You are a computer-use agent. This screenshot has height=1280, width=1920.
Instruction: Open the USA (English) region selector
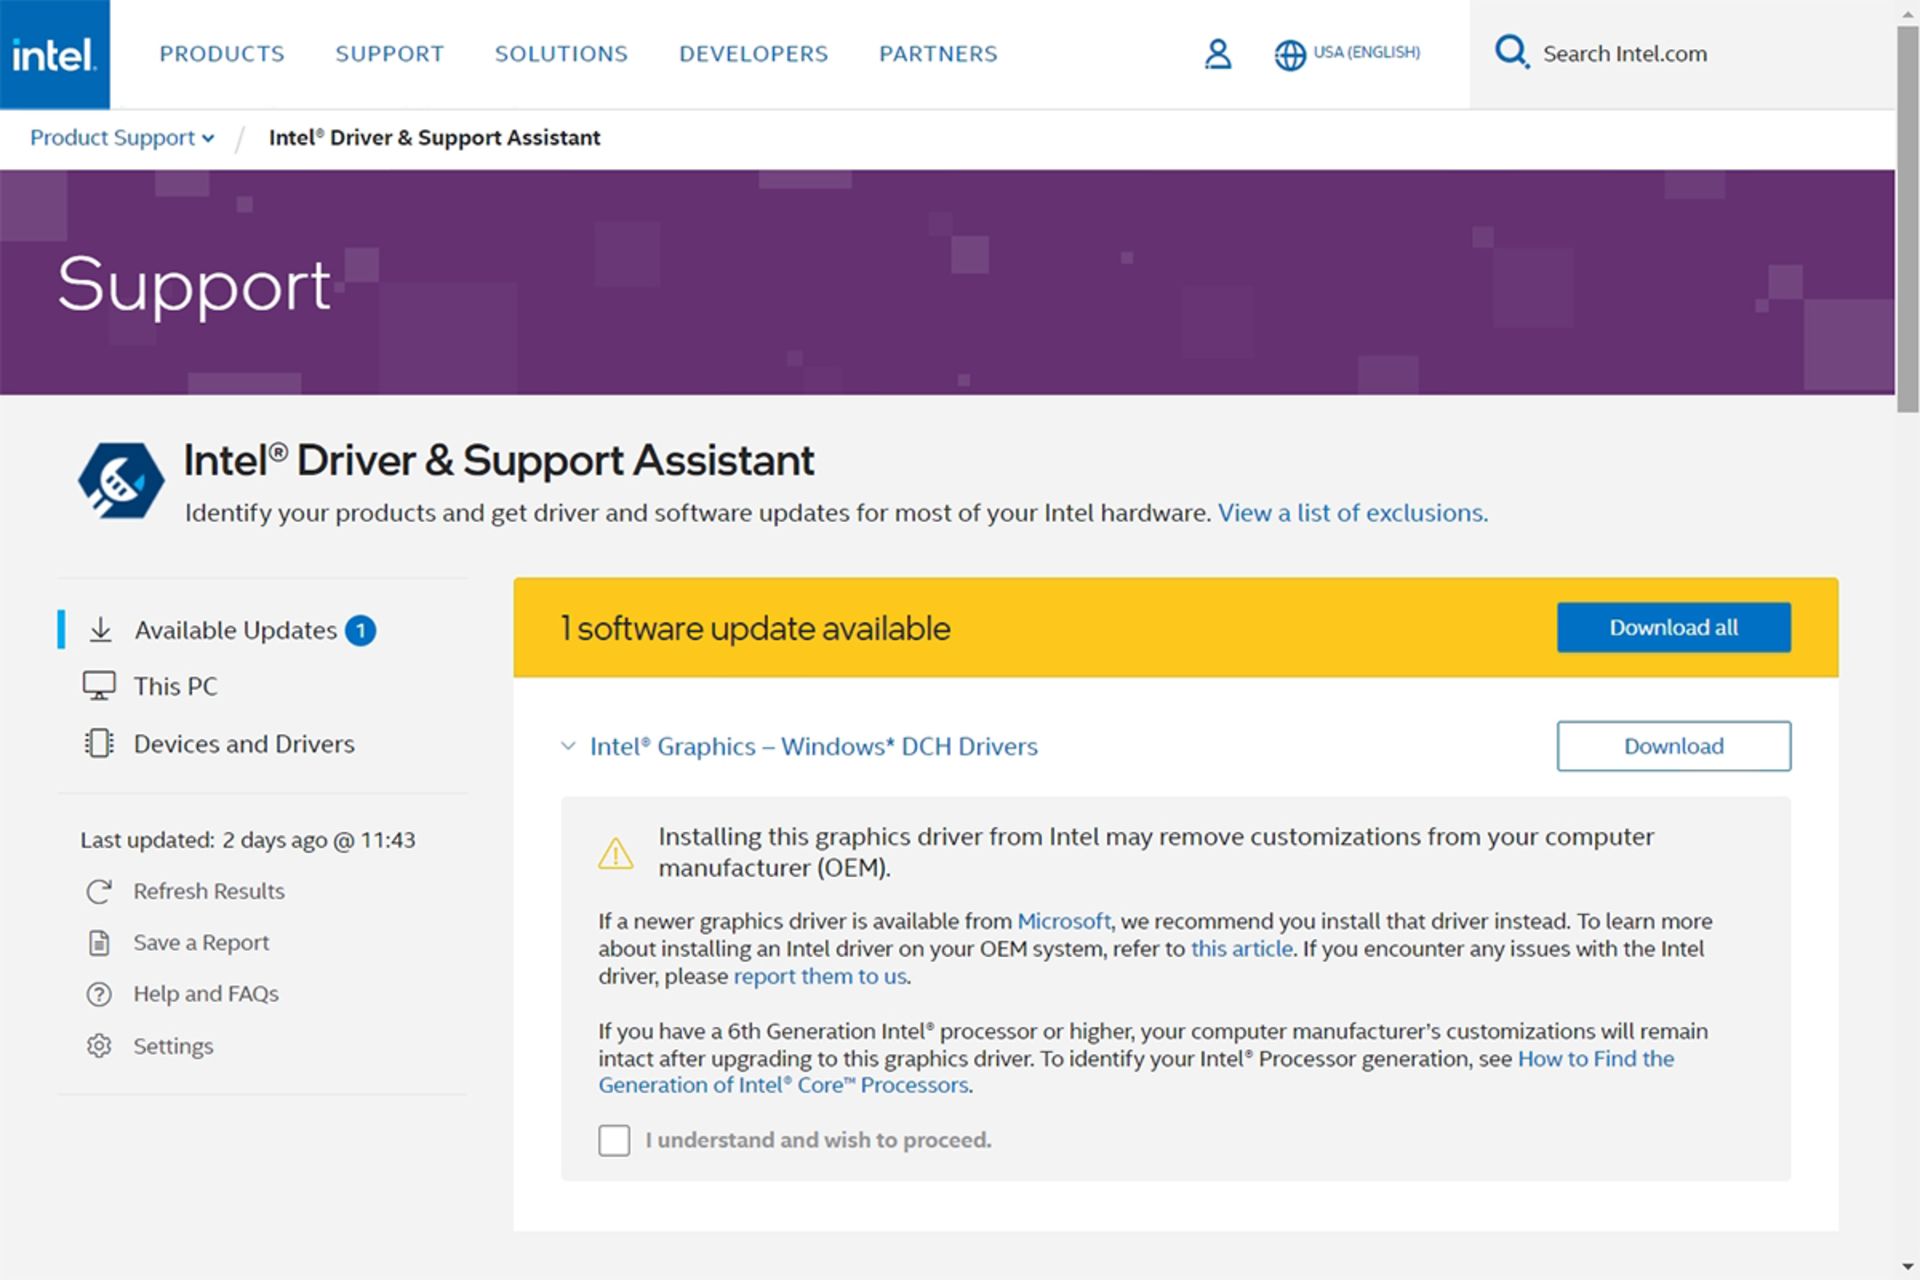tap(1366, 53)
